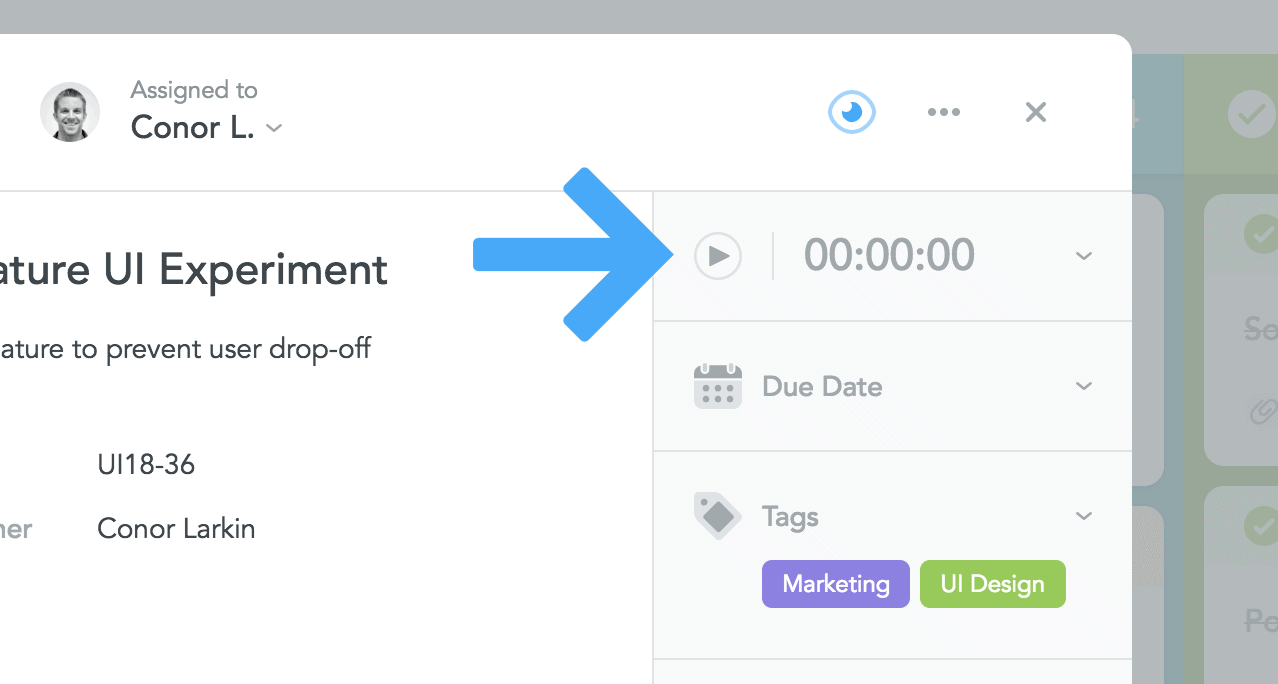Expand the Due Date section chevron

[x=1084, y=386]
